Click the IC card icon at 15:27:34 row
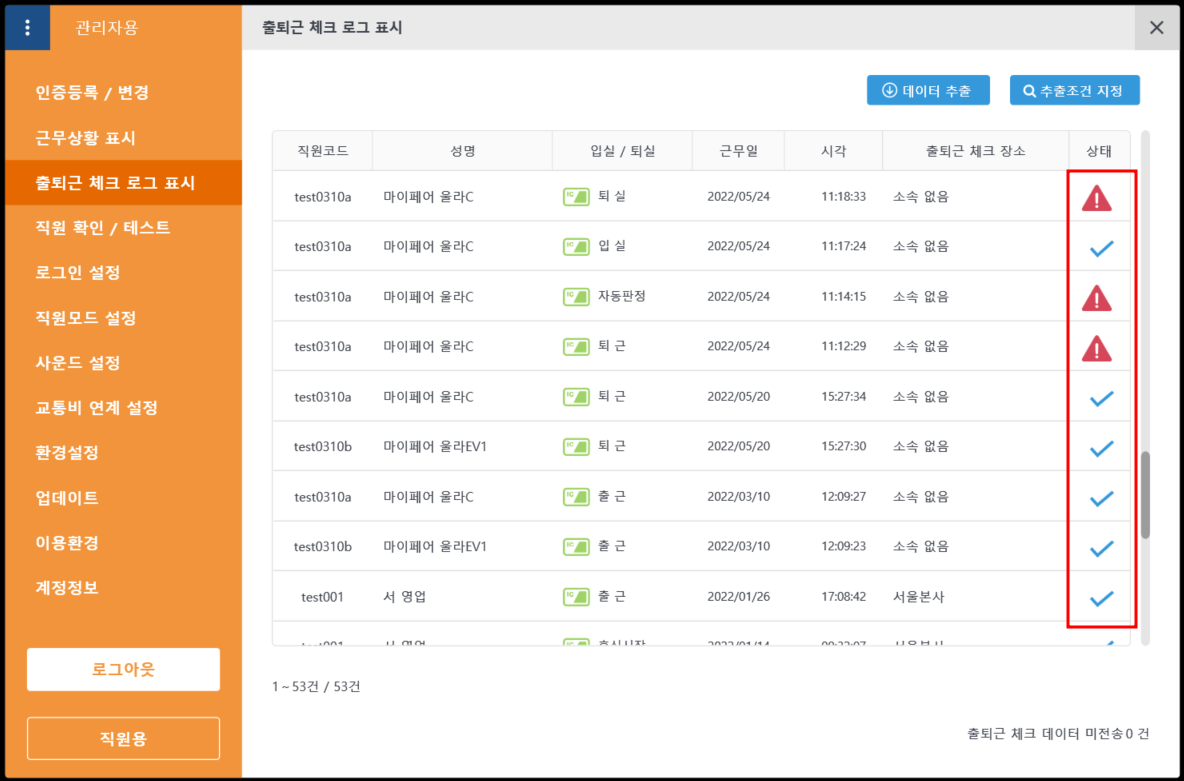 [576, 397]
